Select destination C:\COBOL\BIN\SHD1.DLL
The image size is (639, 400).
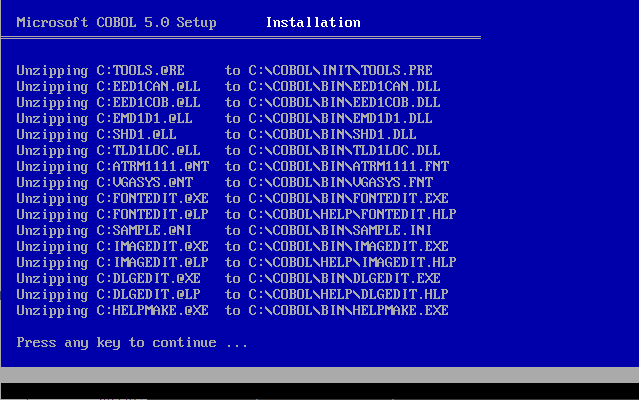point(332,134)
